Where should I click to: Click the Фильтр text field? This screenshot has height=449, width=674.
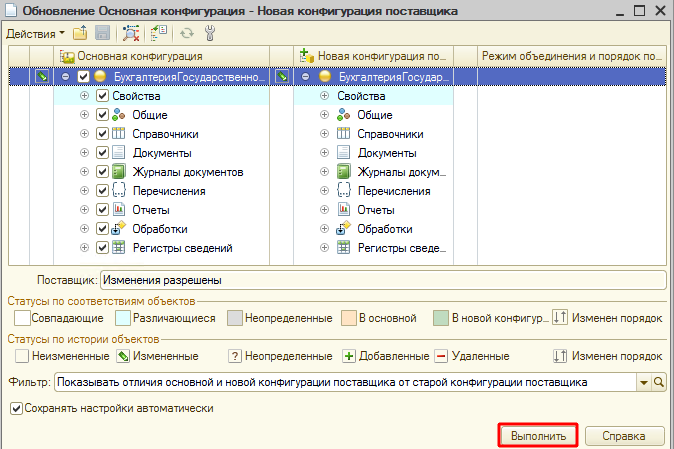tap(345, 382)
